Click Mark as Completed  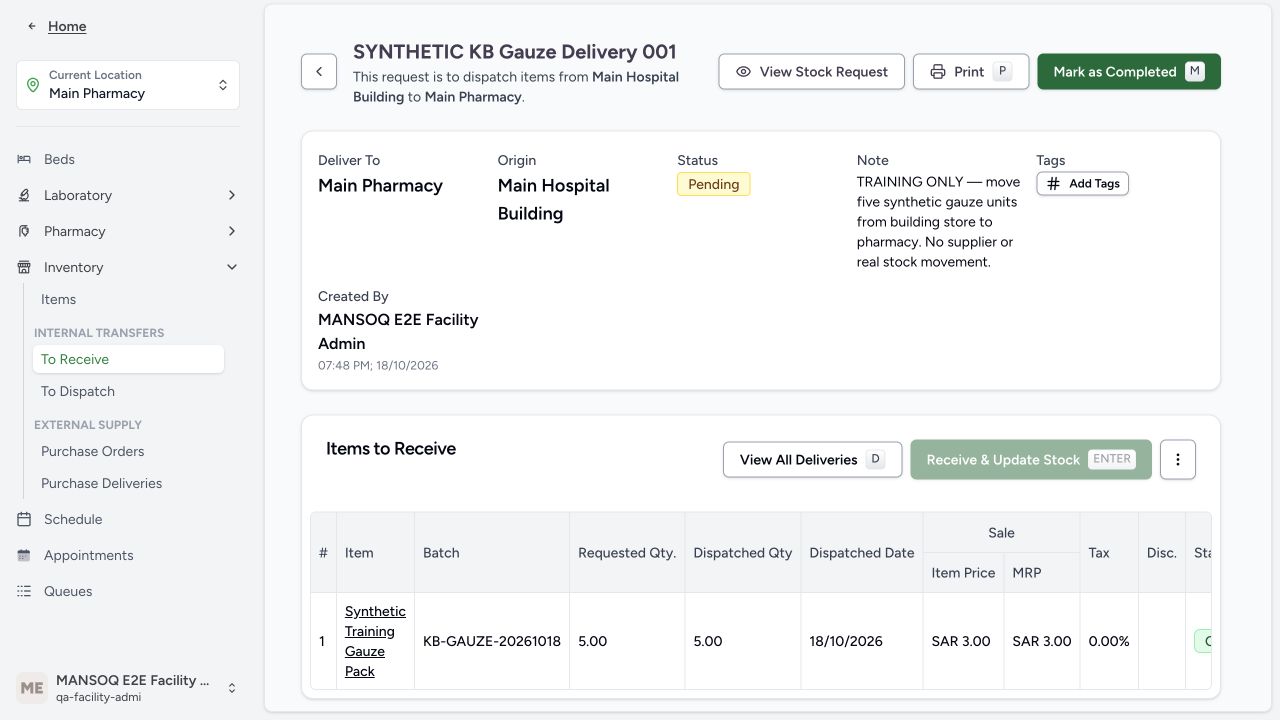[x=1129, y=72]
